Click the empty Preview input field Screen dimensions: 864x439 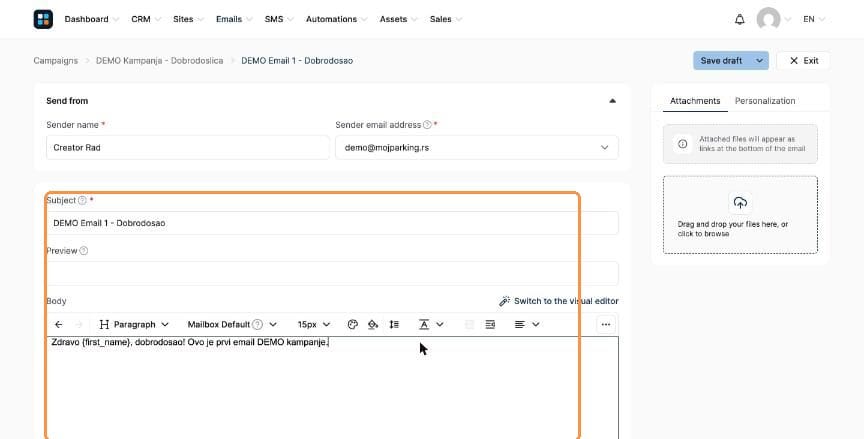(x=332, y=273)
